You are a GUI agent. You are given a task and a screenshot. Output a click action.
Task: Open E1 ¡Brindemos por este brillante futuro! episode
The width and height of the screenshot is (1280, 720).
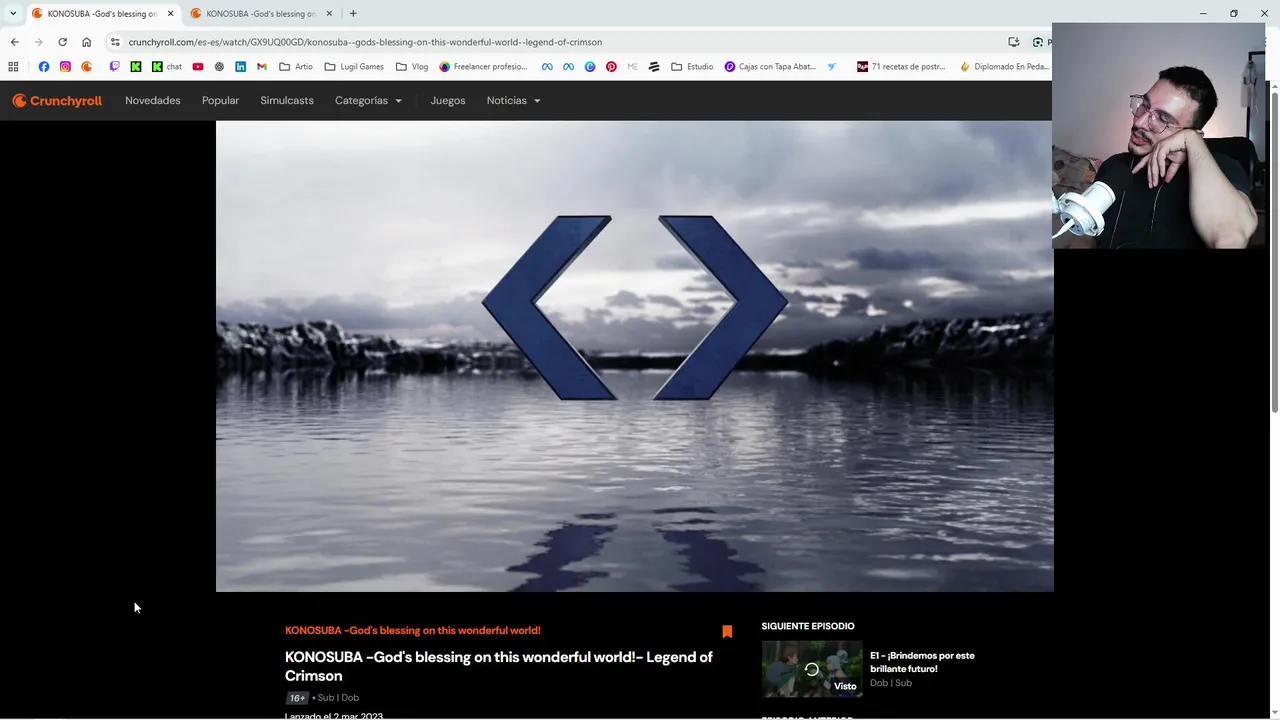pyautogui.click(x=922, y=662)
